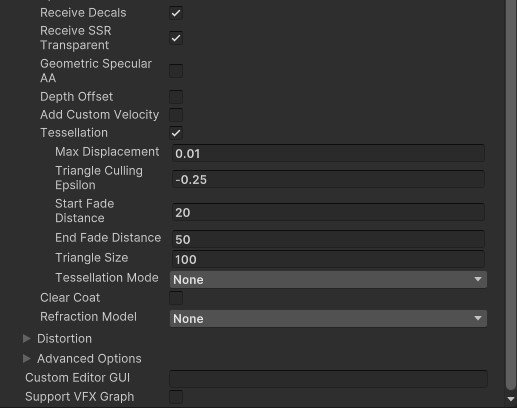Focus the Triangle Size input

[x=328, y=259]
